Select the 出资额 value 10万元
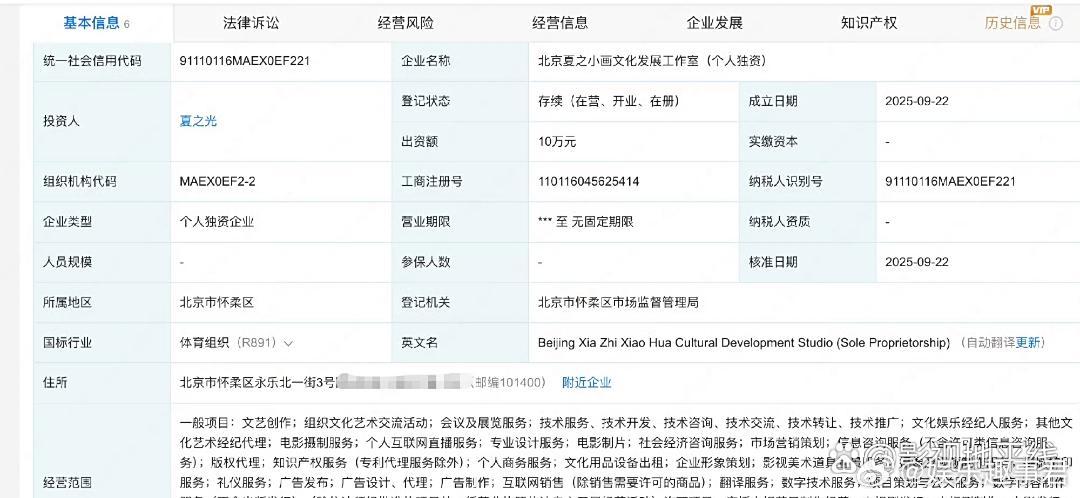This screenshot has height=498, width=1080. [x=557, y=142]
